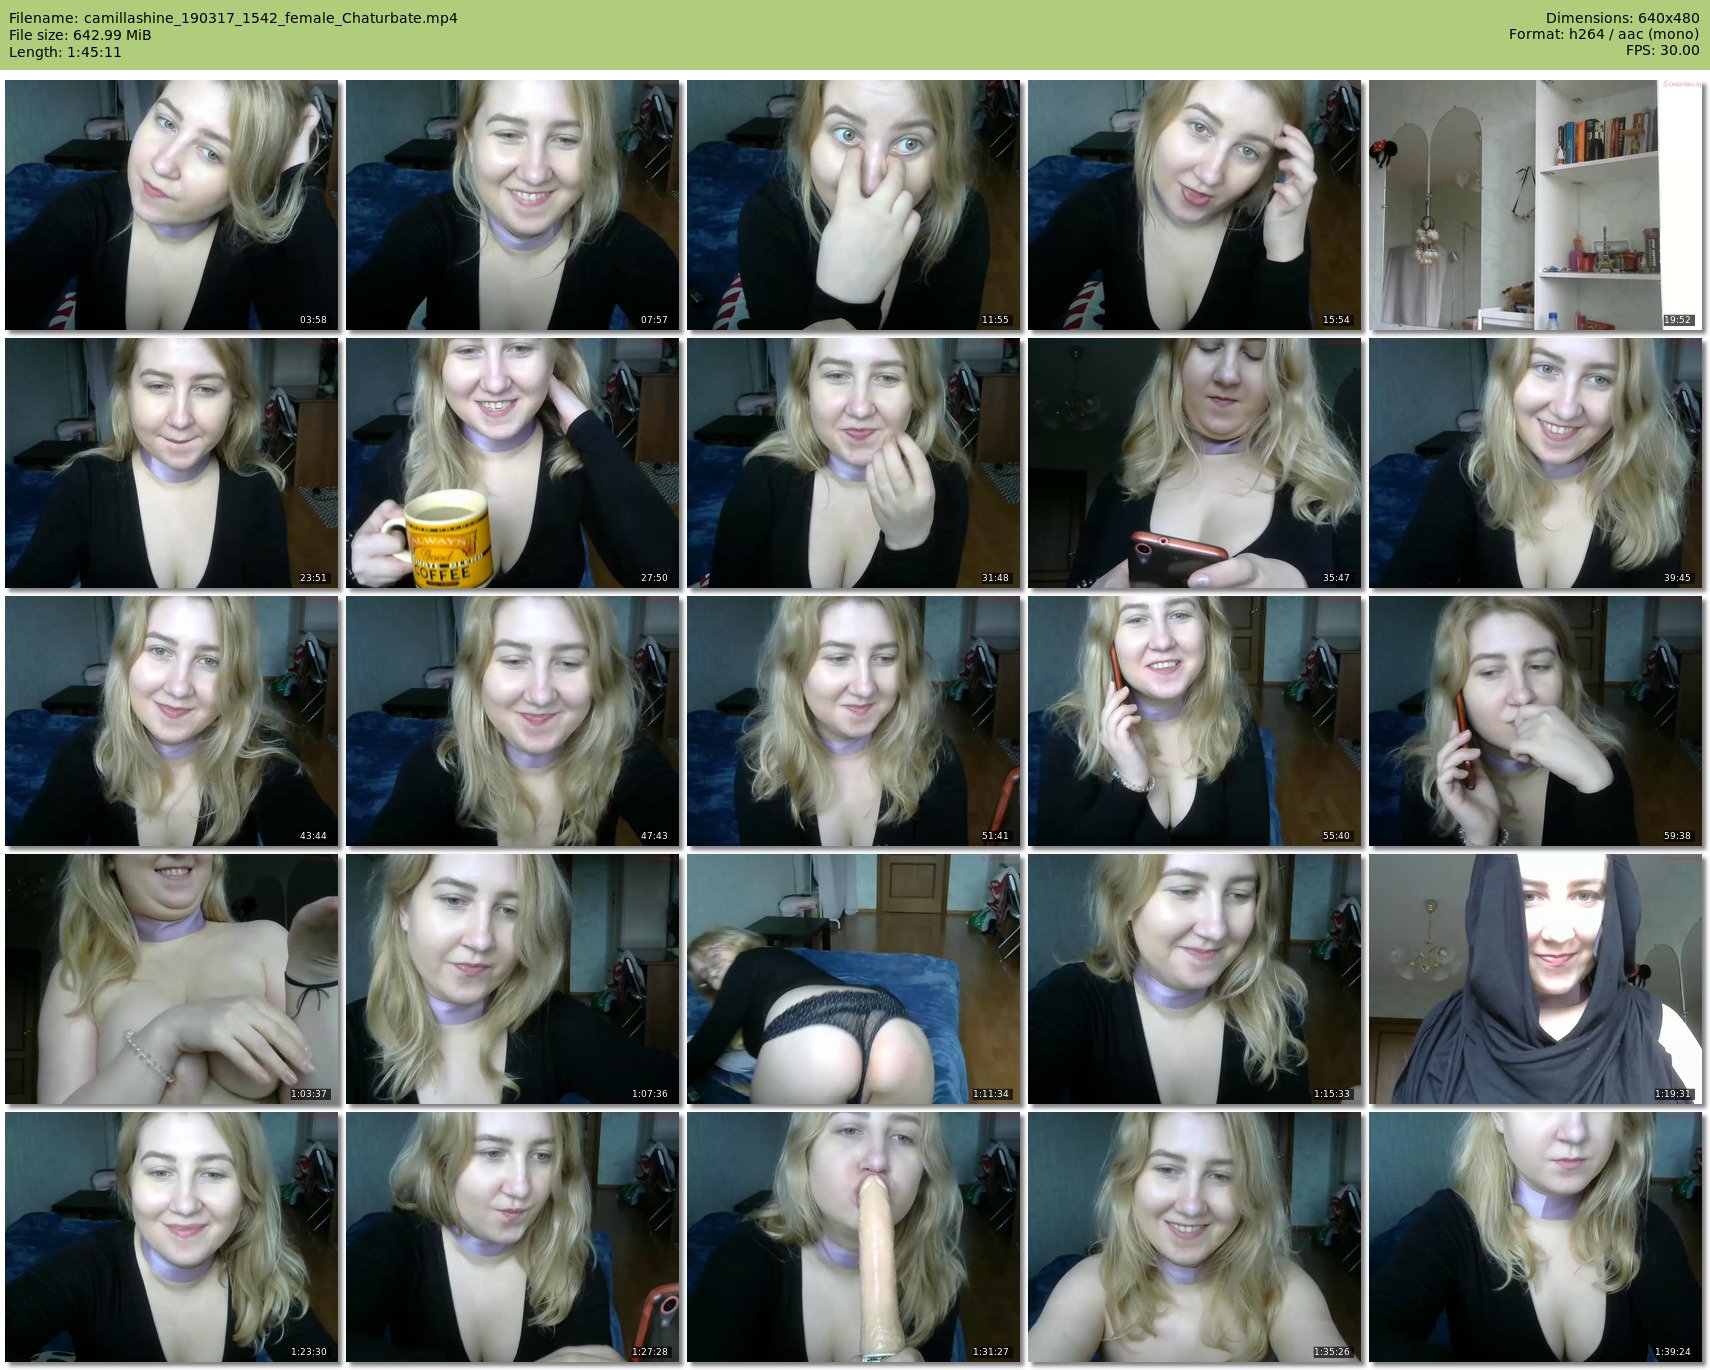Click the 'Length: 1:45:11' text
The height and width of the screenshot is (1370, 1710).
pos(65,52)
